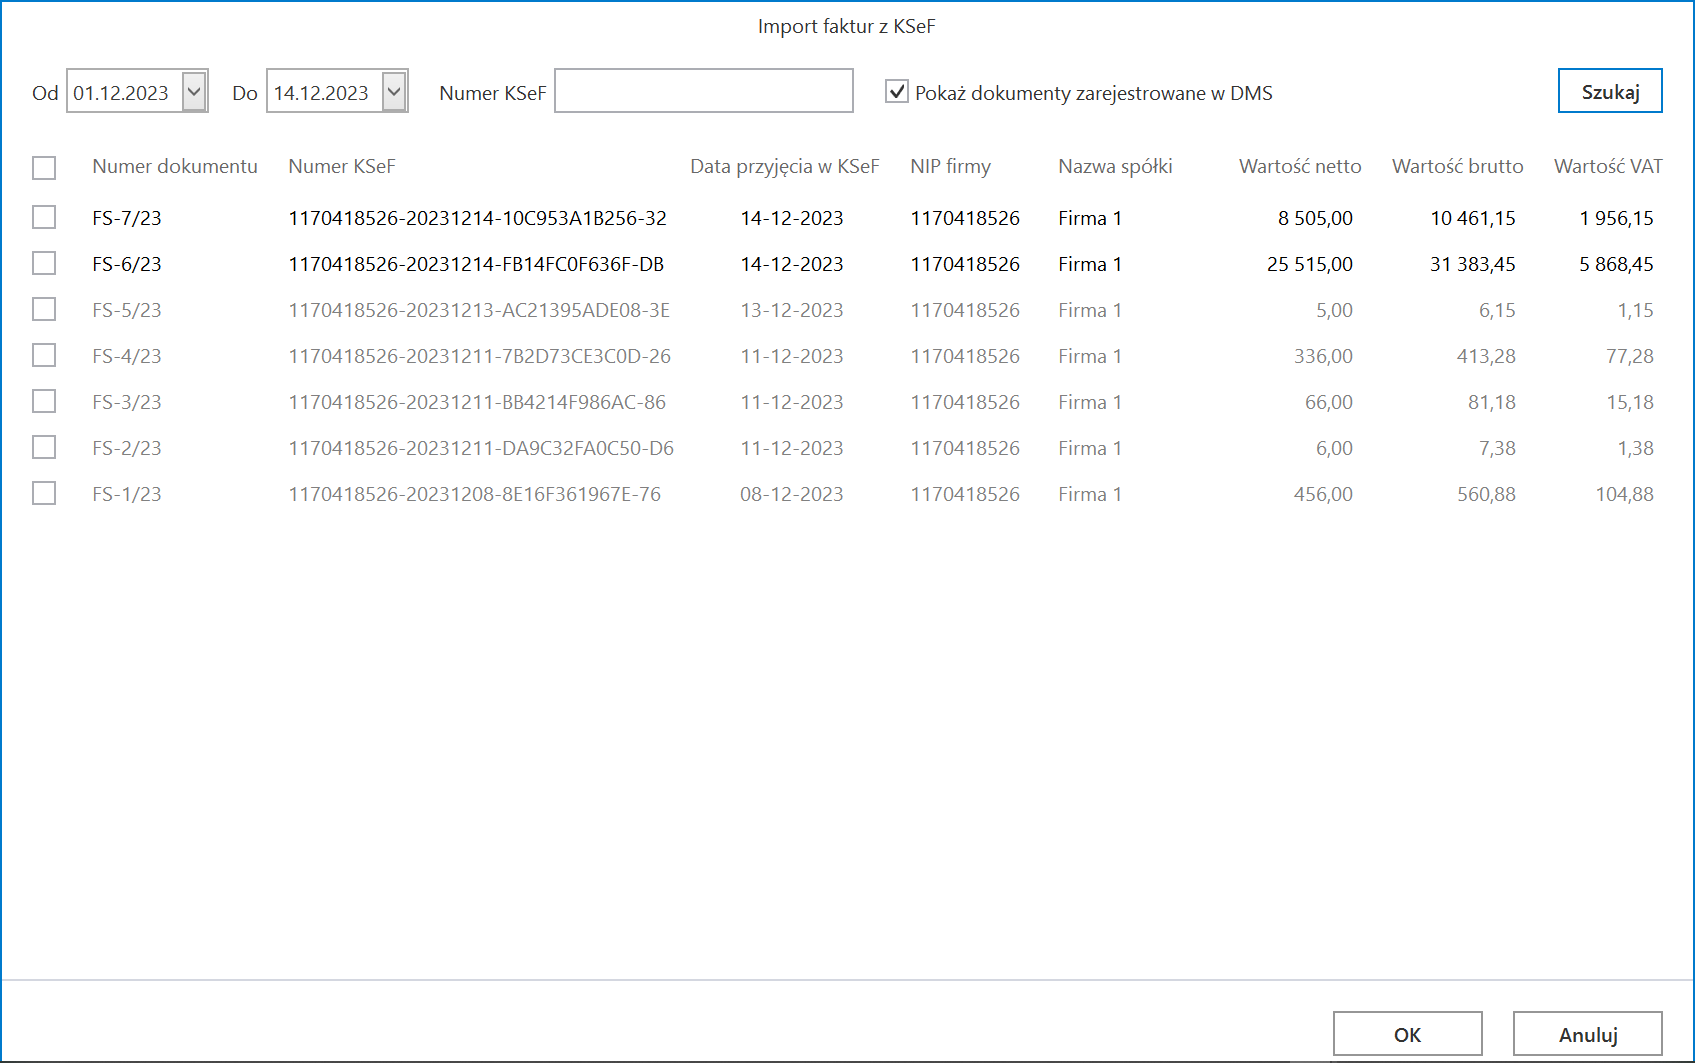Click the Szukaj button
The width and height of the screenshot is (1695, 1063).
[1610, 91]
